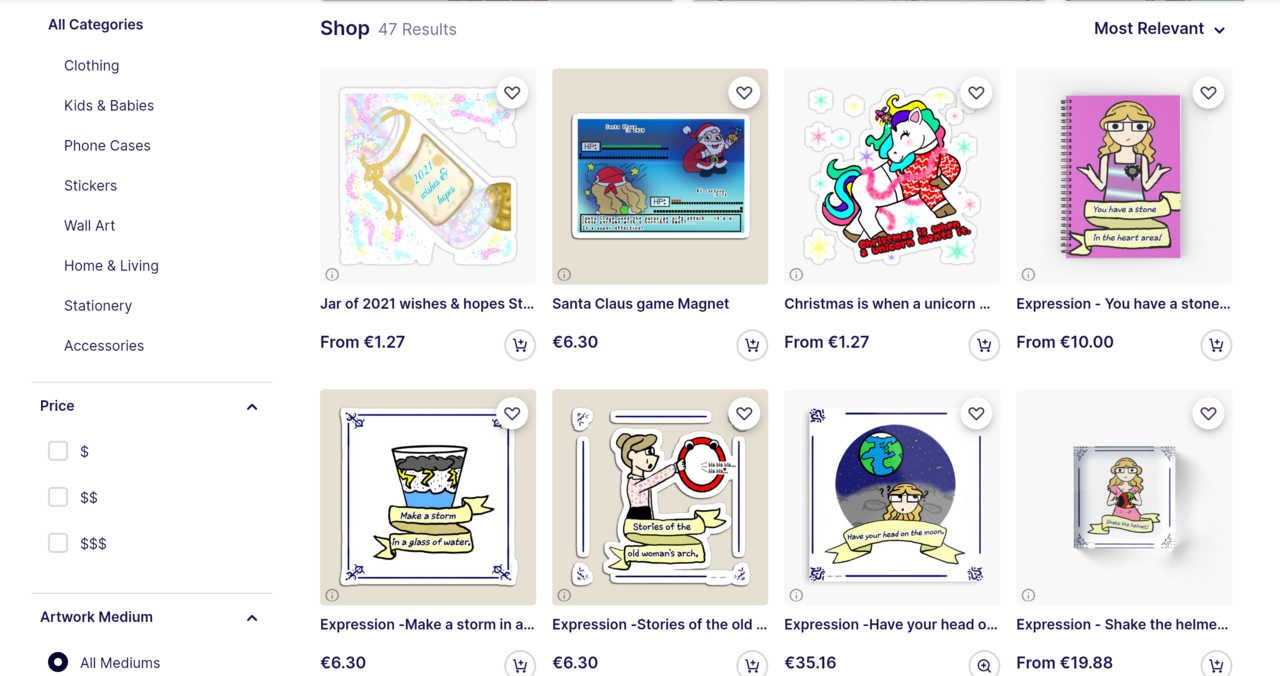
Task: Show info for Santa Claus game Magnet
Action: (564, 274)
